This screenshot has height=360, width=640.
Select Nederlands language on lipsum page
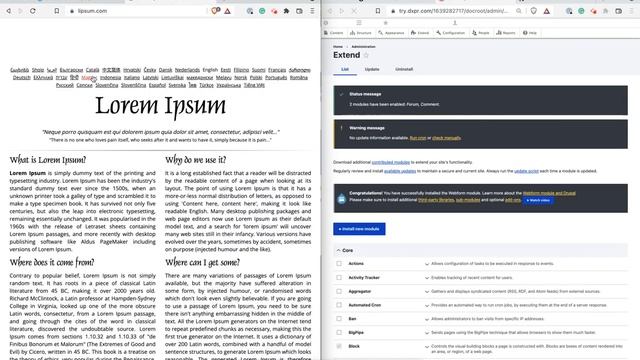coord(187,70)
